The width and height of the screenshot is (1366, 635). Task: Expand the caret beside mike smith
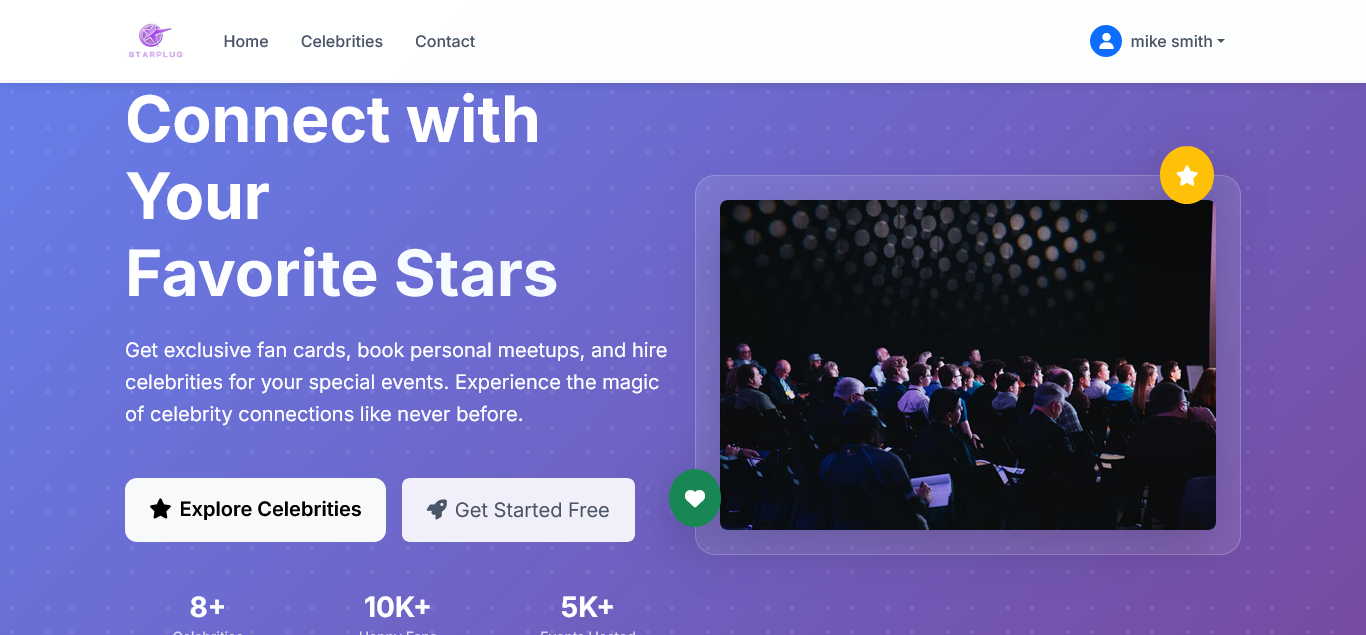click(1221, 42)
